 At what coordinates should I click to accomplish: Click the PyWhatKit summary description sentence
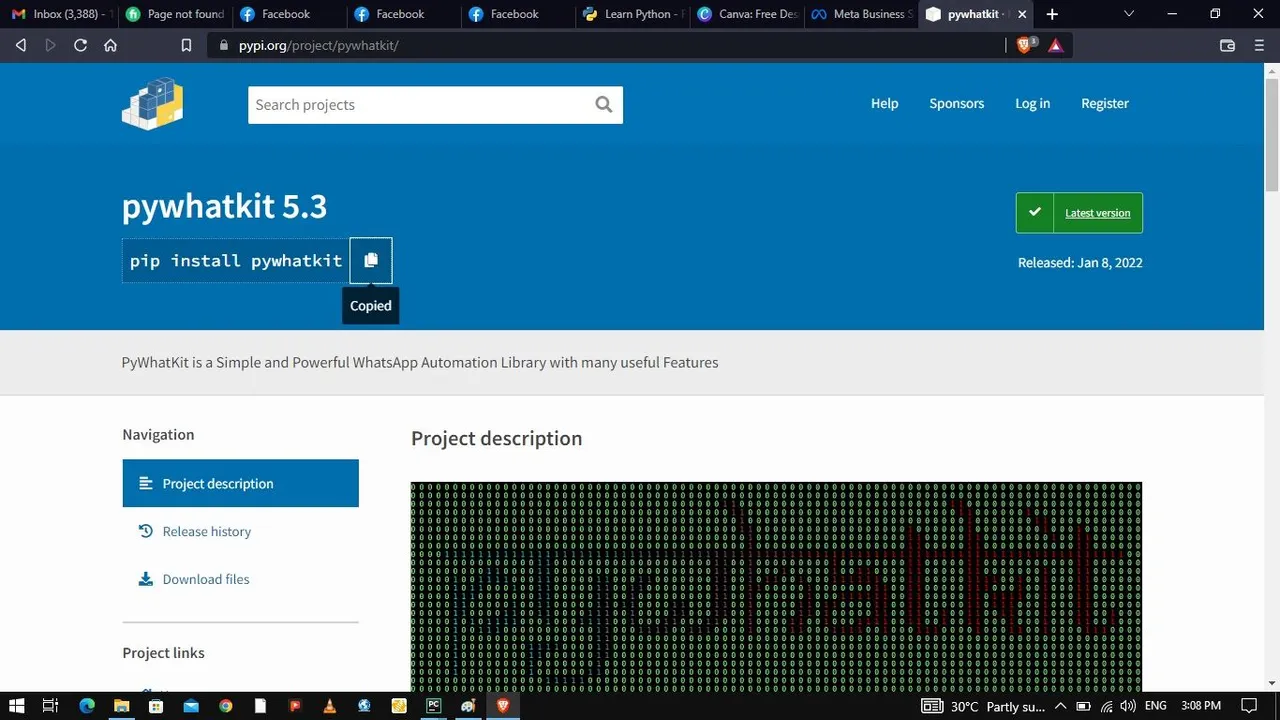pyautogui.click(x=420, y=362)
